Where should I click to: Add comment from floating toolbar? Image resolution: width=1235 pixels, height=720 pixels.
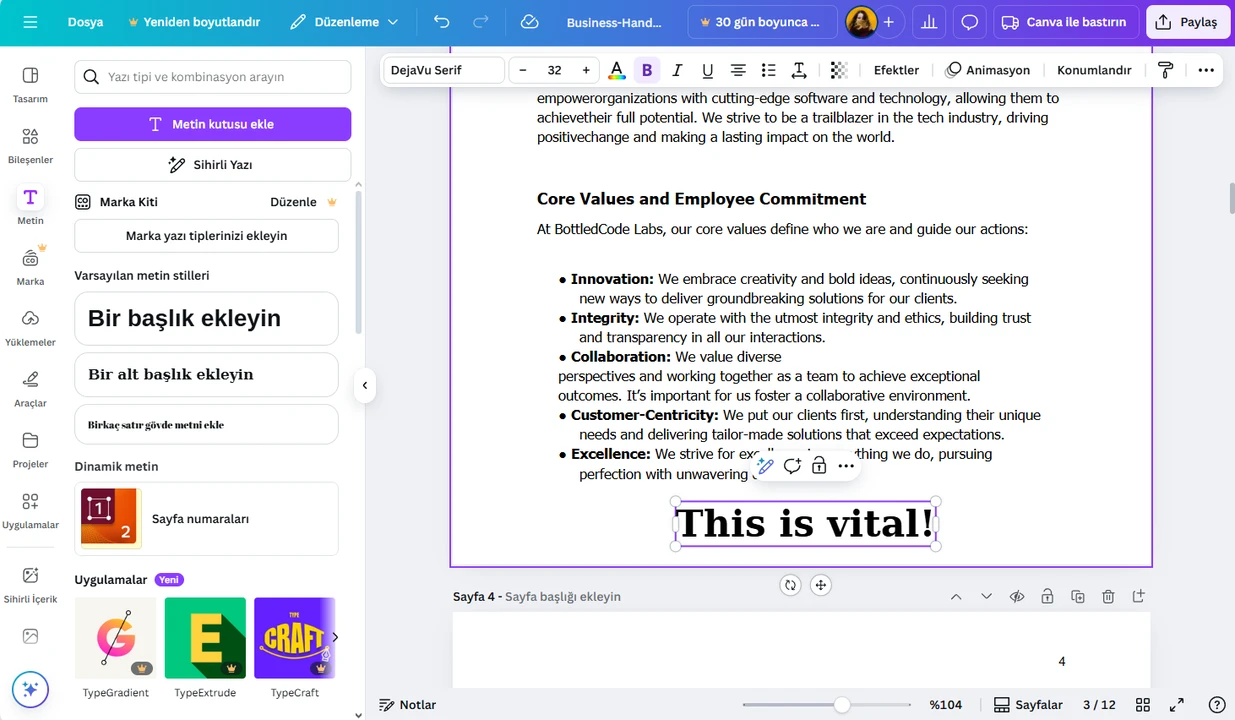tap(792, 466)
